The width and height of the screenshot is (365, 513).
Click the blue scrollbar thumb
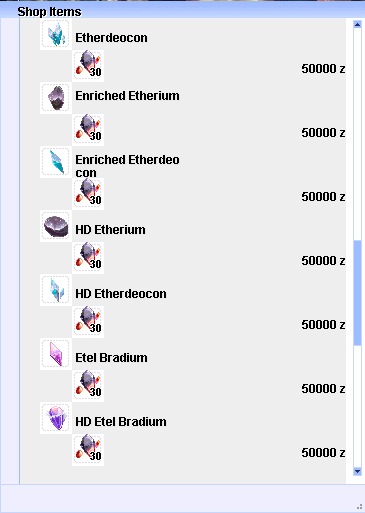click(x=357, y=293)
